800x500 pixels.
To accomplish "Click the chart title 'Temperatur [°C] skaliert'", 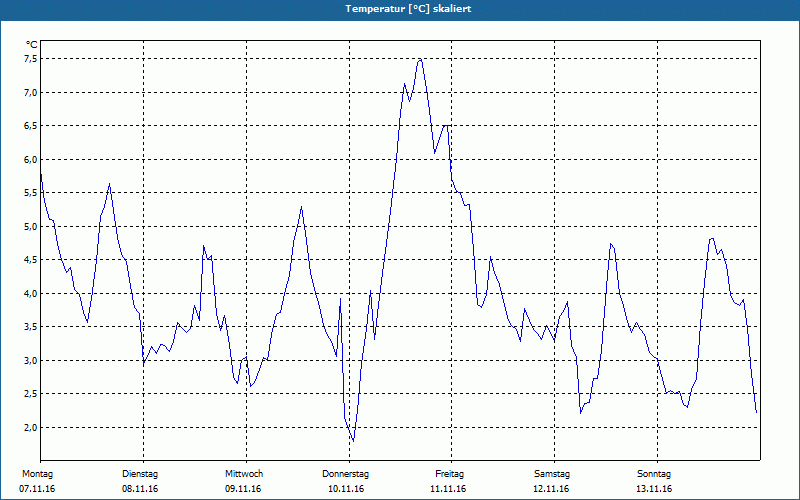I will pyautogui.click(x=408, y=9).
